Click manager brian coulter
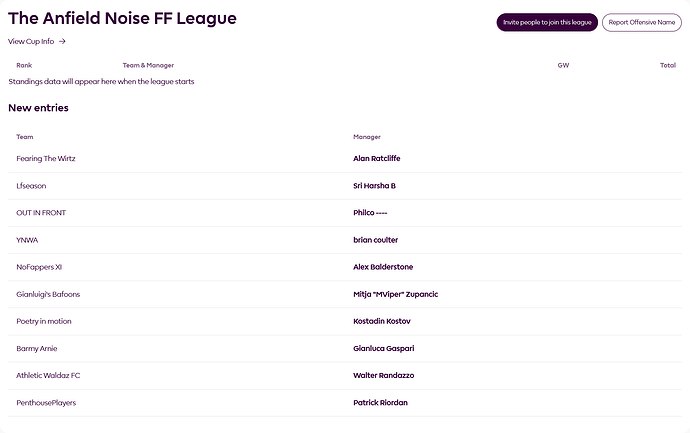Screen dimensions: 690x433 pyautogui.click(x=375, y=240)
